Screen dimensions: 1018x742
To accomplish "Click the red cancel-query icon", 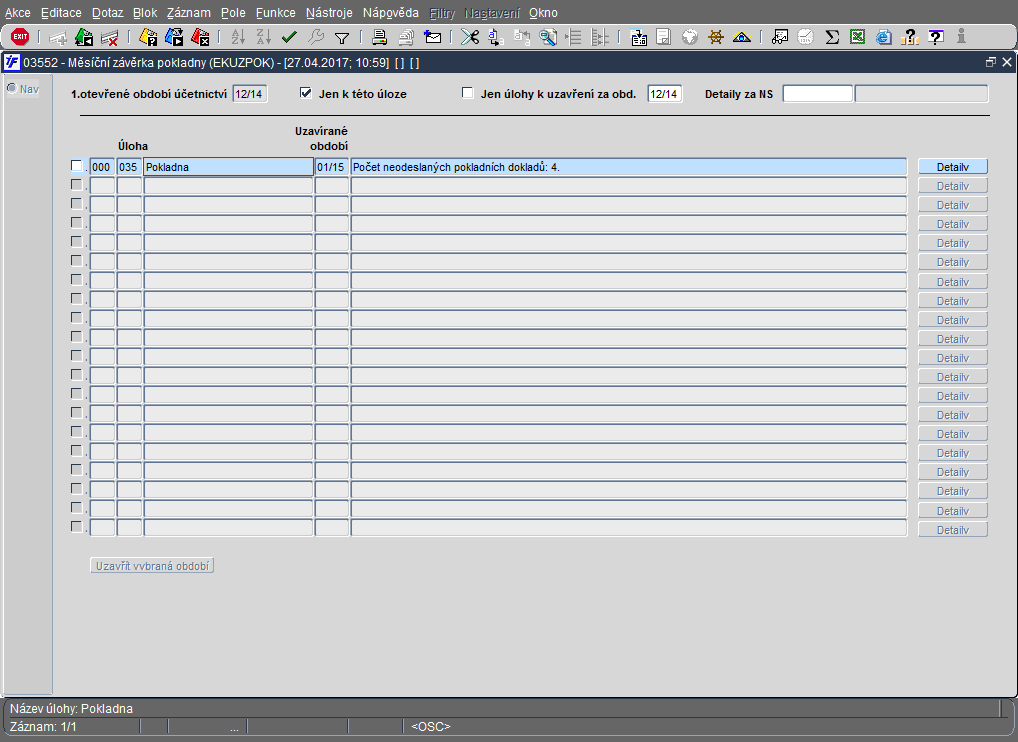I will pyautogui.click(x=200, y=37).
